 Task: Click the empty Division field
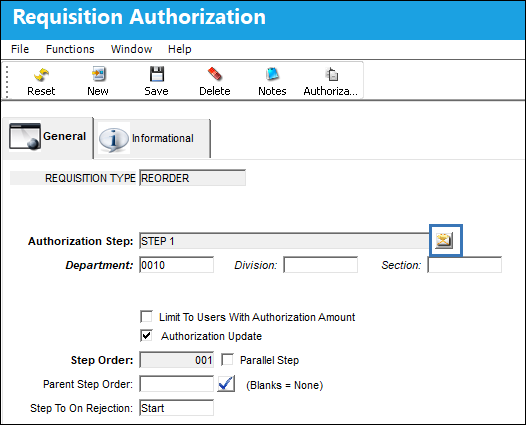320,265
